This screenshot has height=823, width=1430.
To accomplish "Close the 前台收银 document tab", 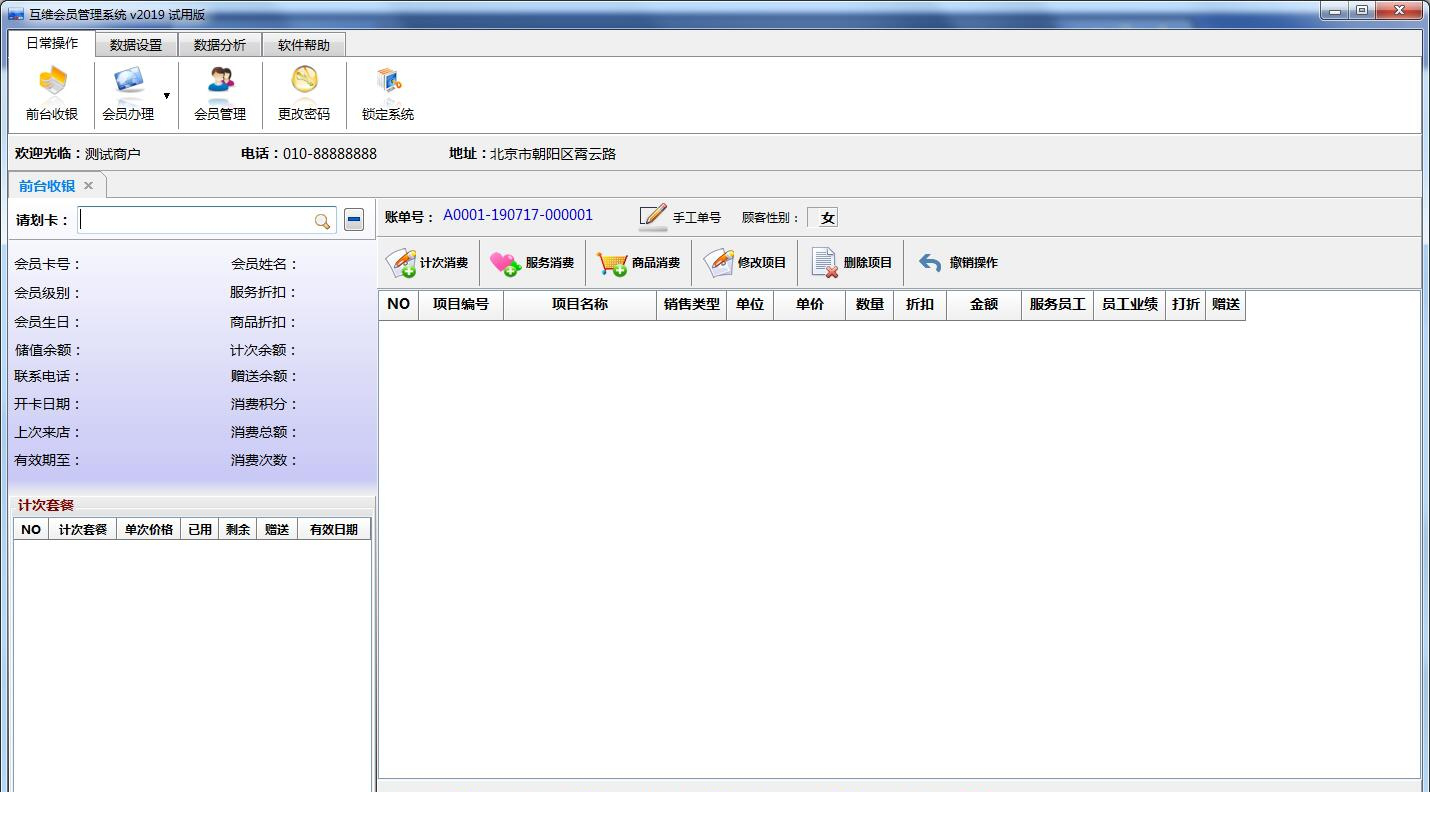I will 88,185.
